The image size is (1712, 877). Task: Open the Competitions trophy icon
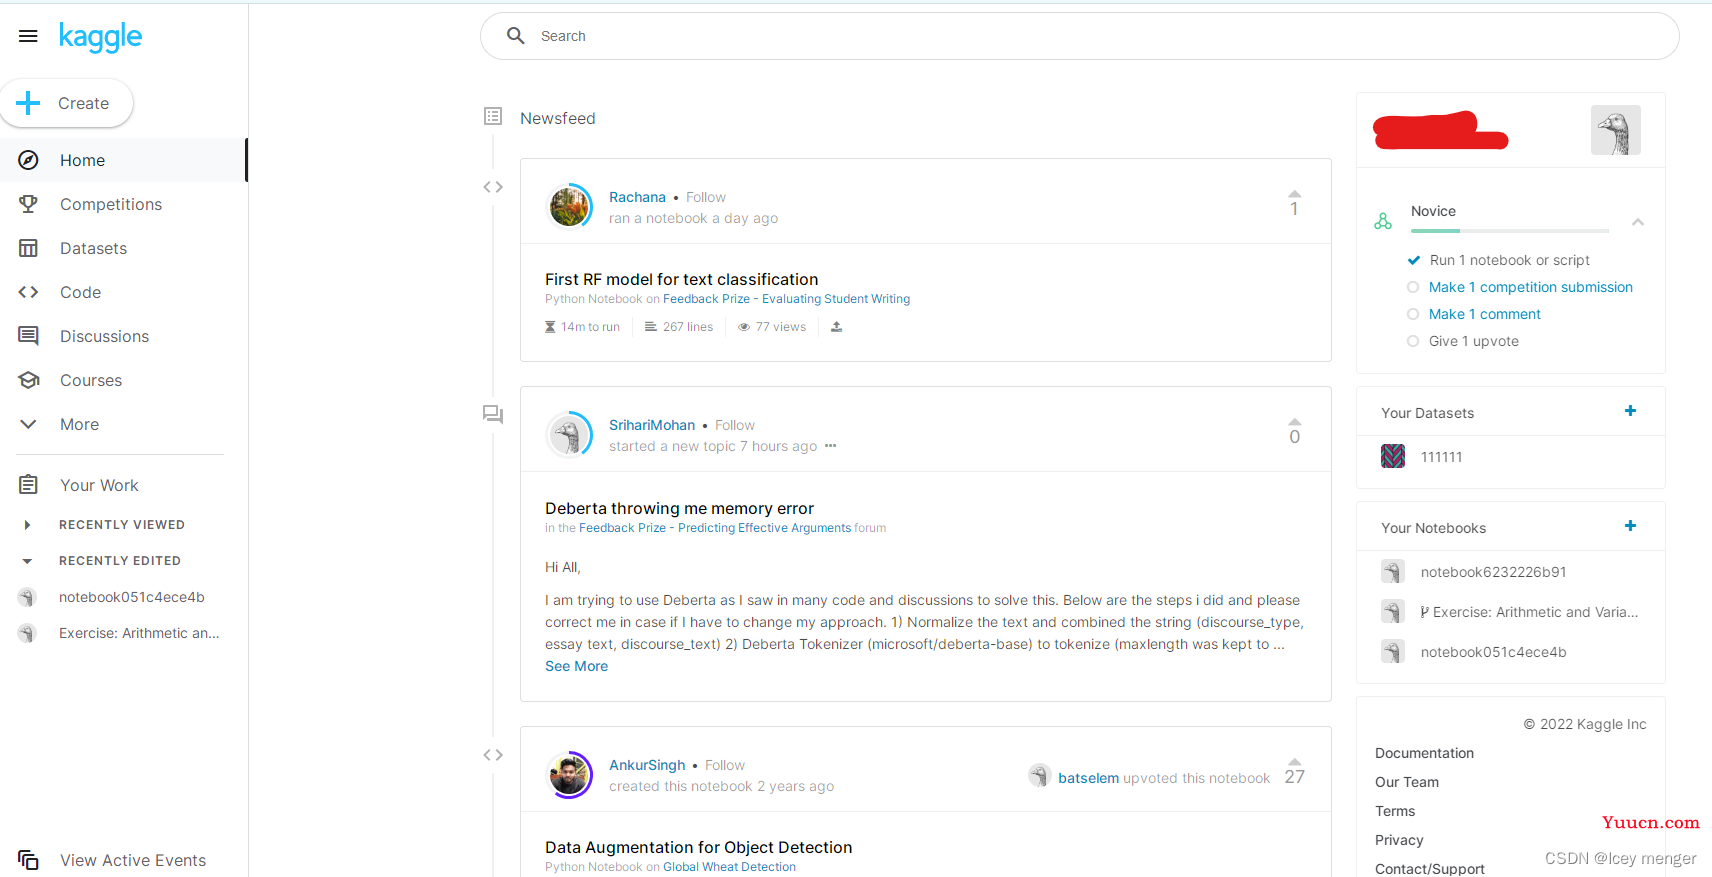pyautogui.click(x=29, y=204)
